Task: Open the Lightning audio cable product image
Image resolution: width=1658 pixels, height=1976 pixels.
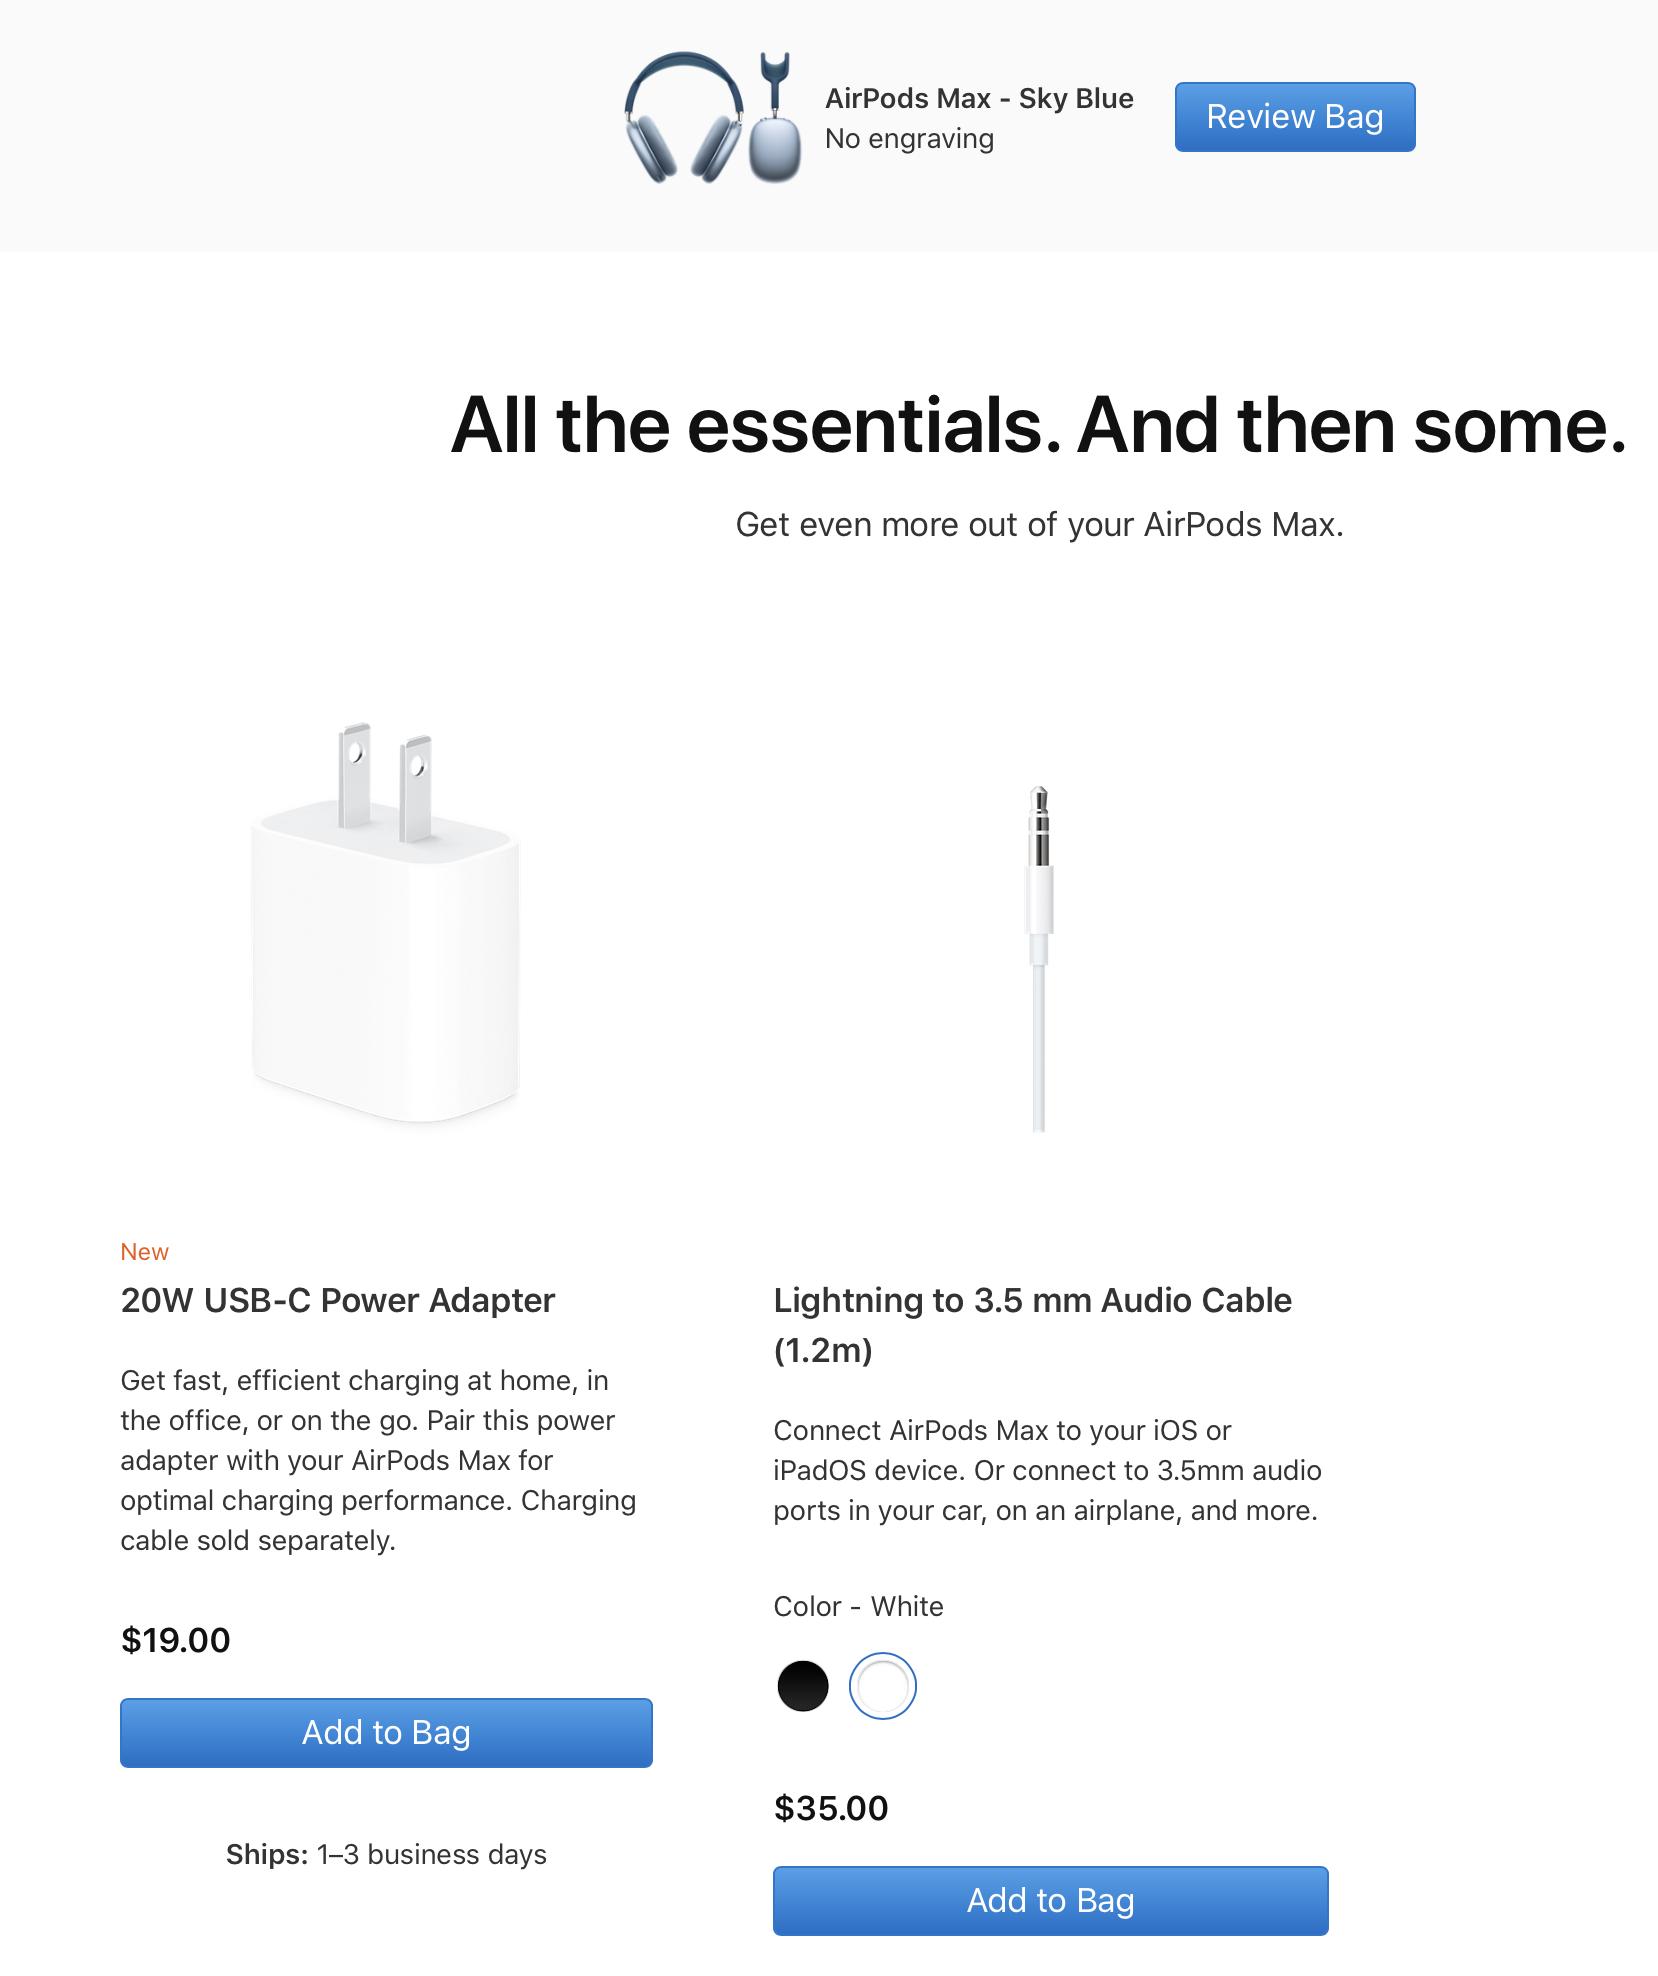Action: [1039, 958]
